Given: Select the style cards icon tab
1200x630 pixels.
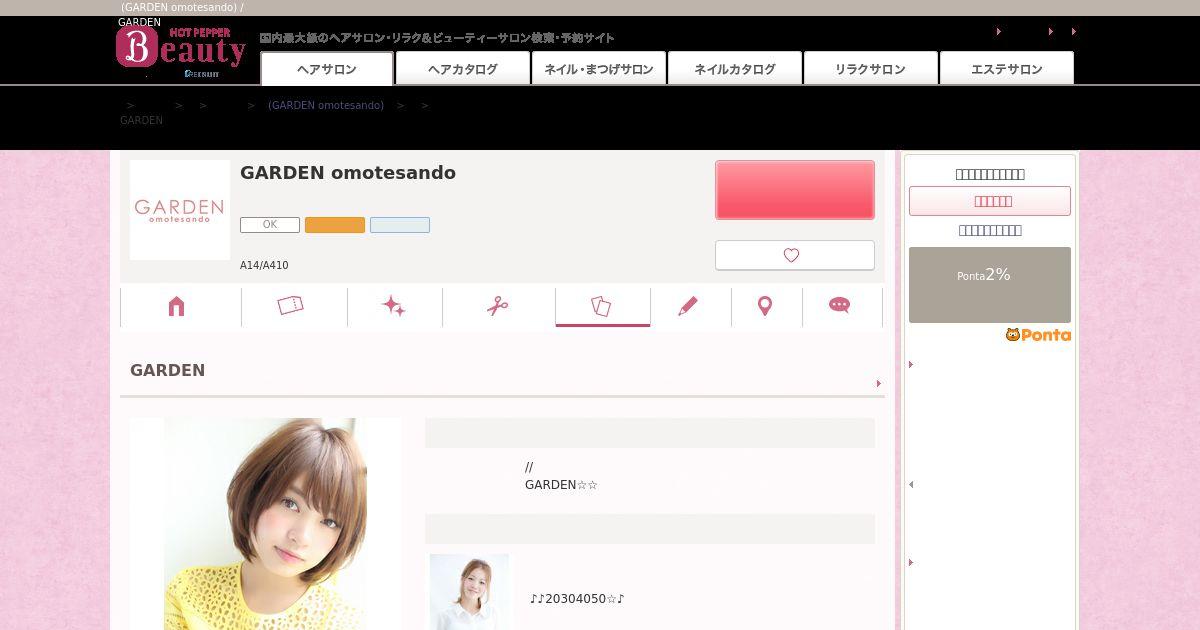Looking at the screenshot, I should tap(601, 306).
